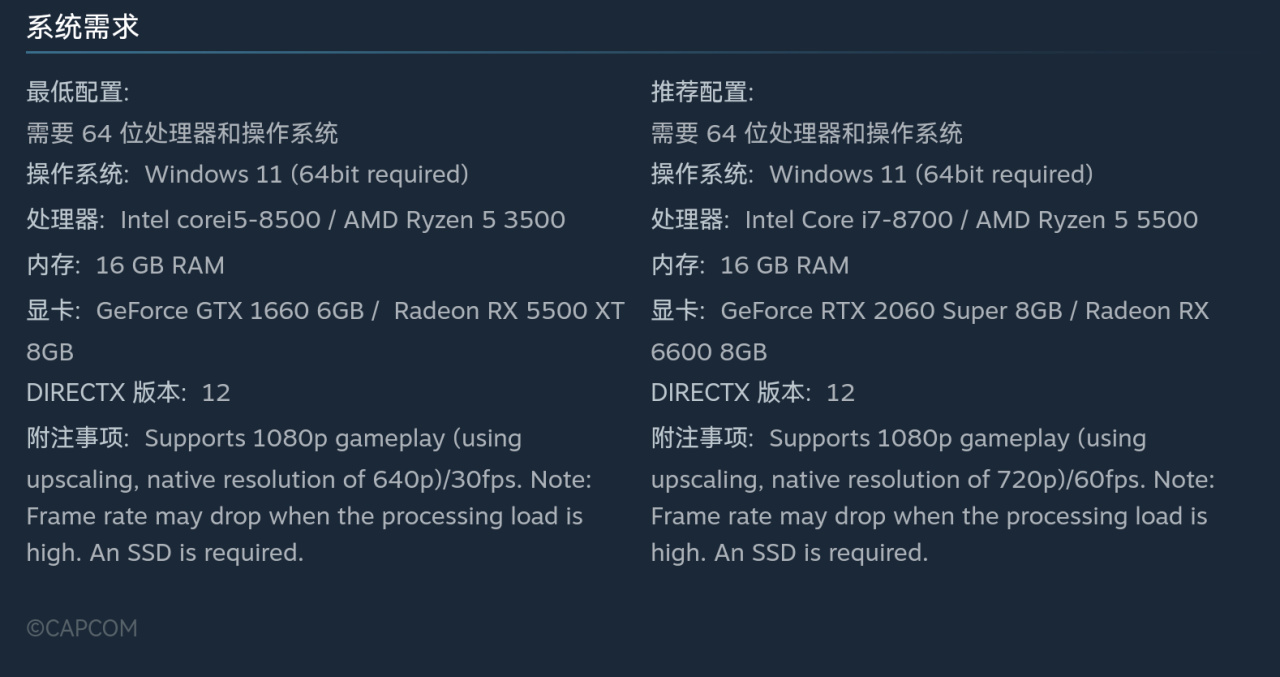Click the ©CAPCOM copyright text
Screen dimensions: 1280x677
point(81,628)
